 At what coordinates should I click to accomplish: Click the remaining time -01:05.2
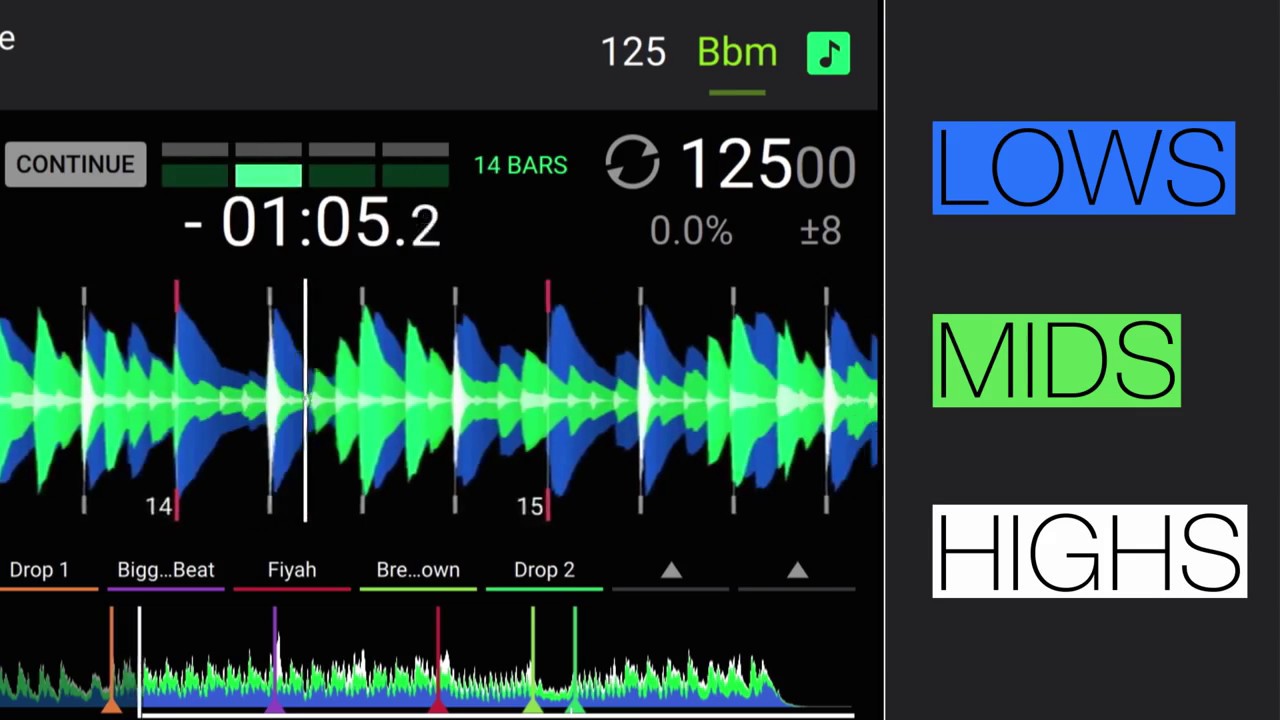[312, 223]
